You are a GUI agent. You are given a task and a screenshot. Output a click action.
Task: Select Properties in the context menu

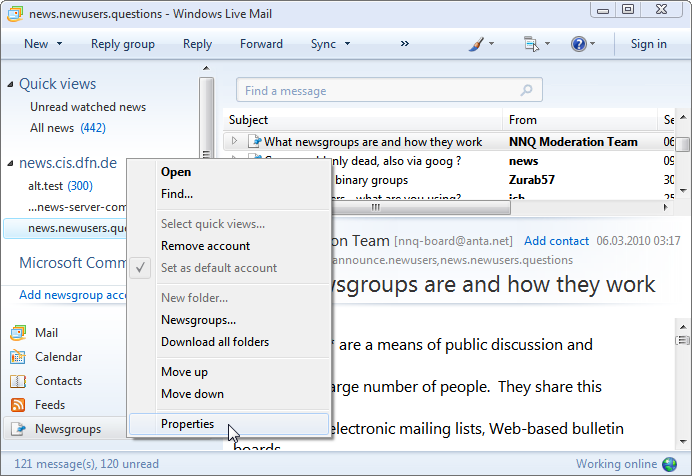tap(187, 424)
